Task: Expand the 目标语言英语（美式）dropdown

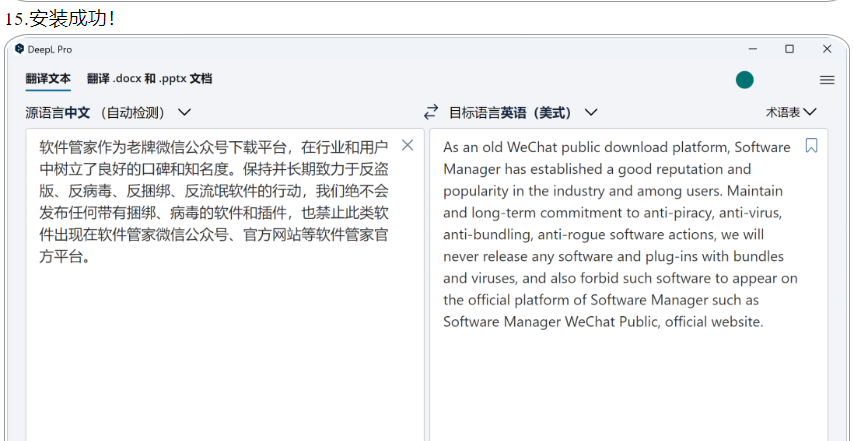Action: click(523, 113)
